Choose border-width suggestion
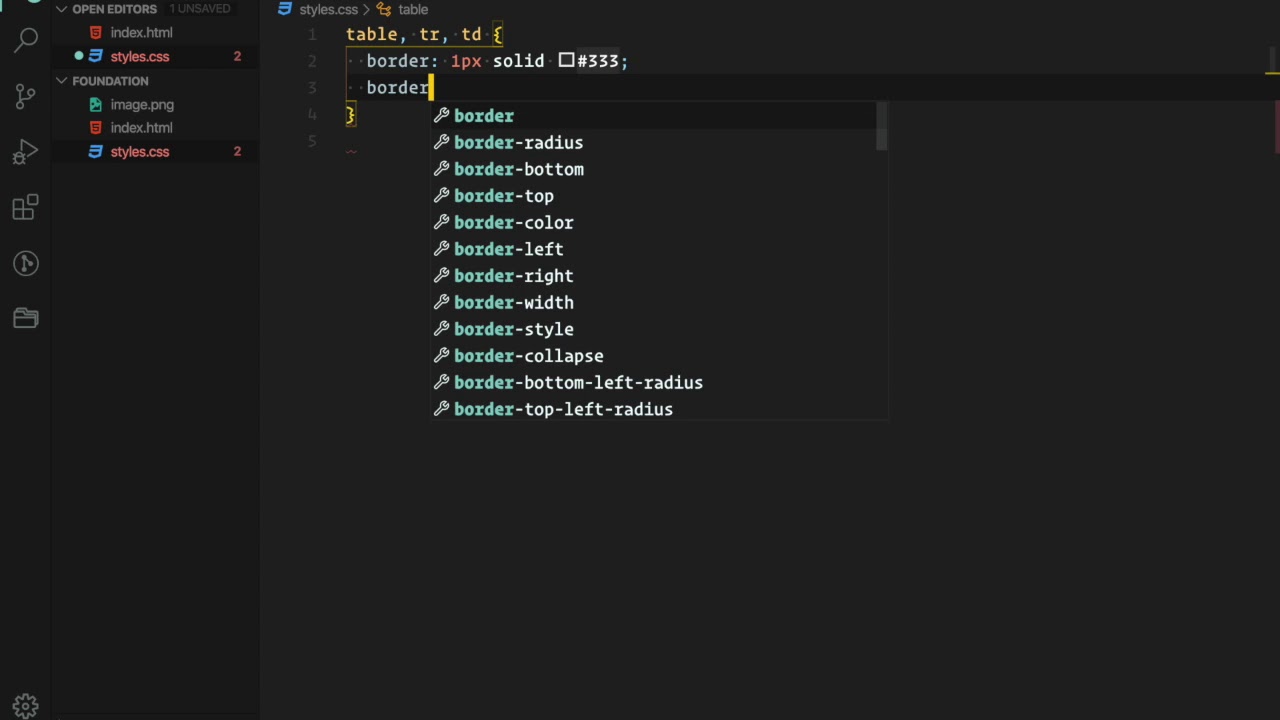Image resolution: width=1280 pixels, height=720 pixels. tap(660, 303)
